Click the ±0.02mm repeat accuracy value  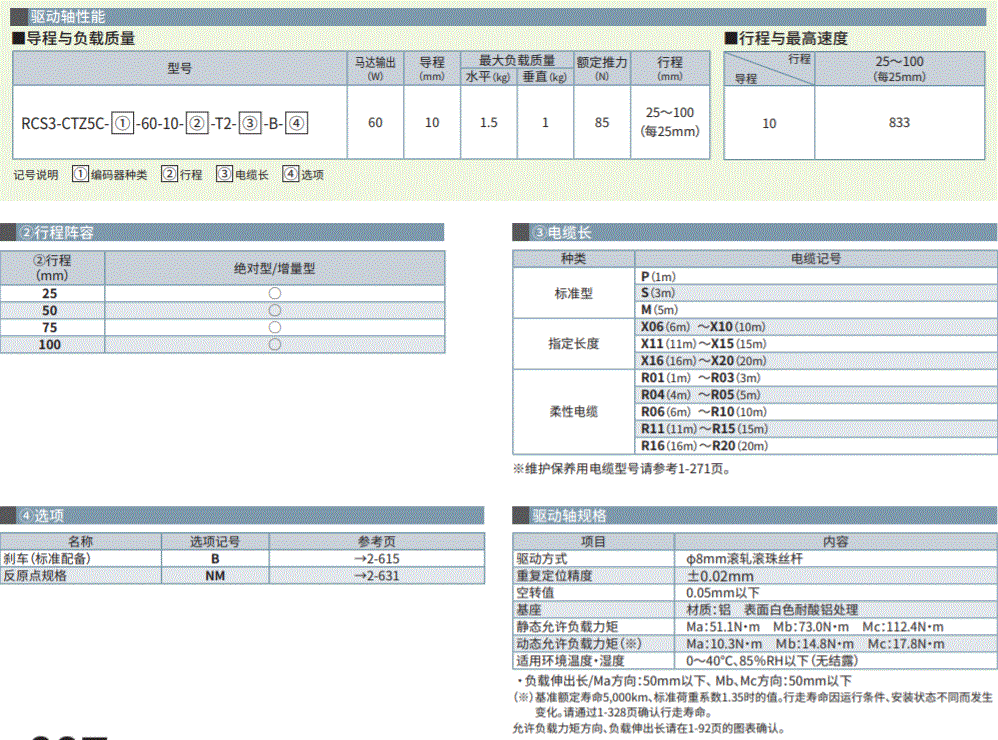(720, 576)
